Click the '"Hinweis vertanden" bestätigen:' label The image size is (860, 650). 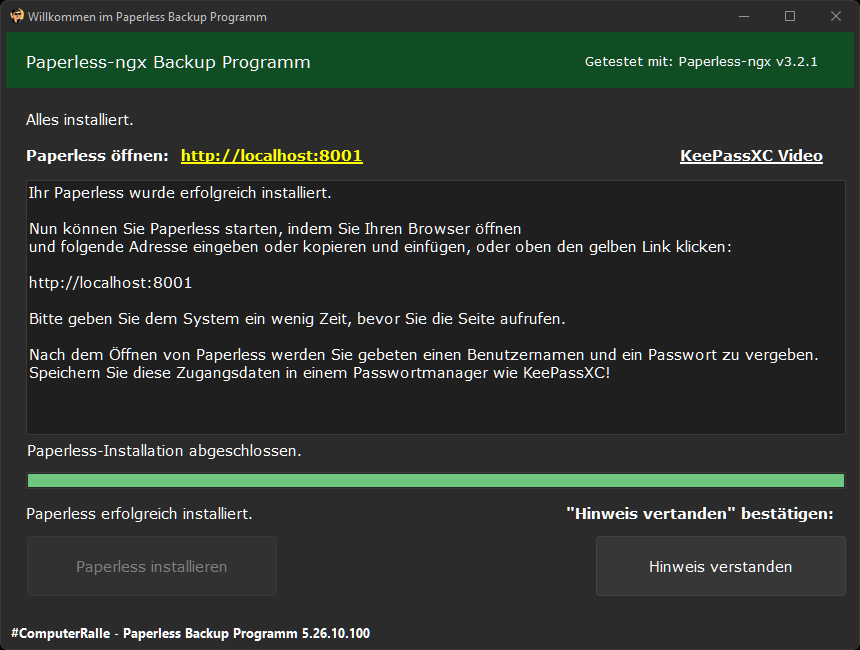[x=699, y=514]
